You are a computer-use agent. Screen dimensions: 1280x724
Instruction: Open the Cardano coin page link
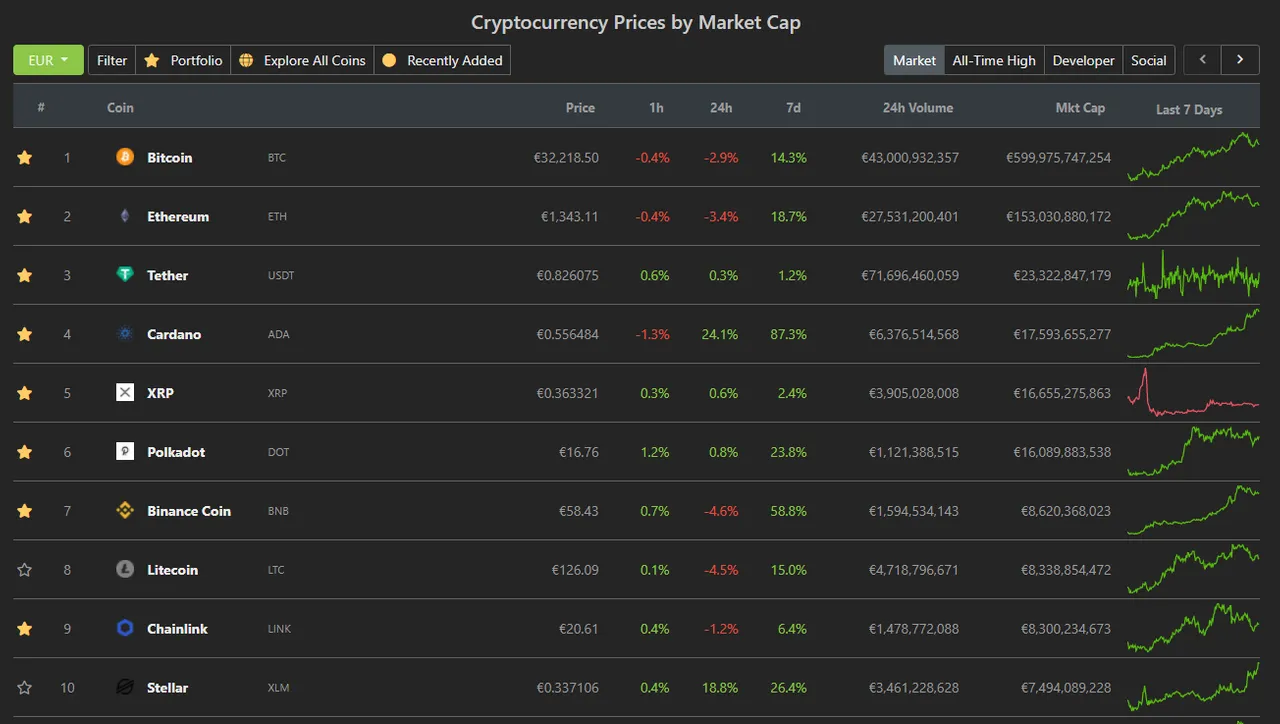coord(174,334)
